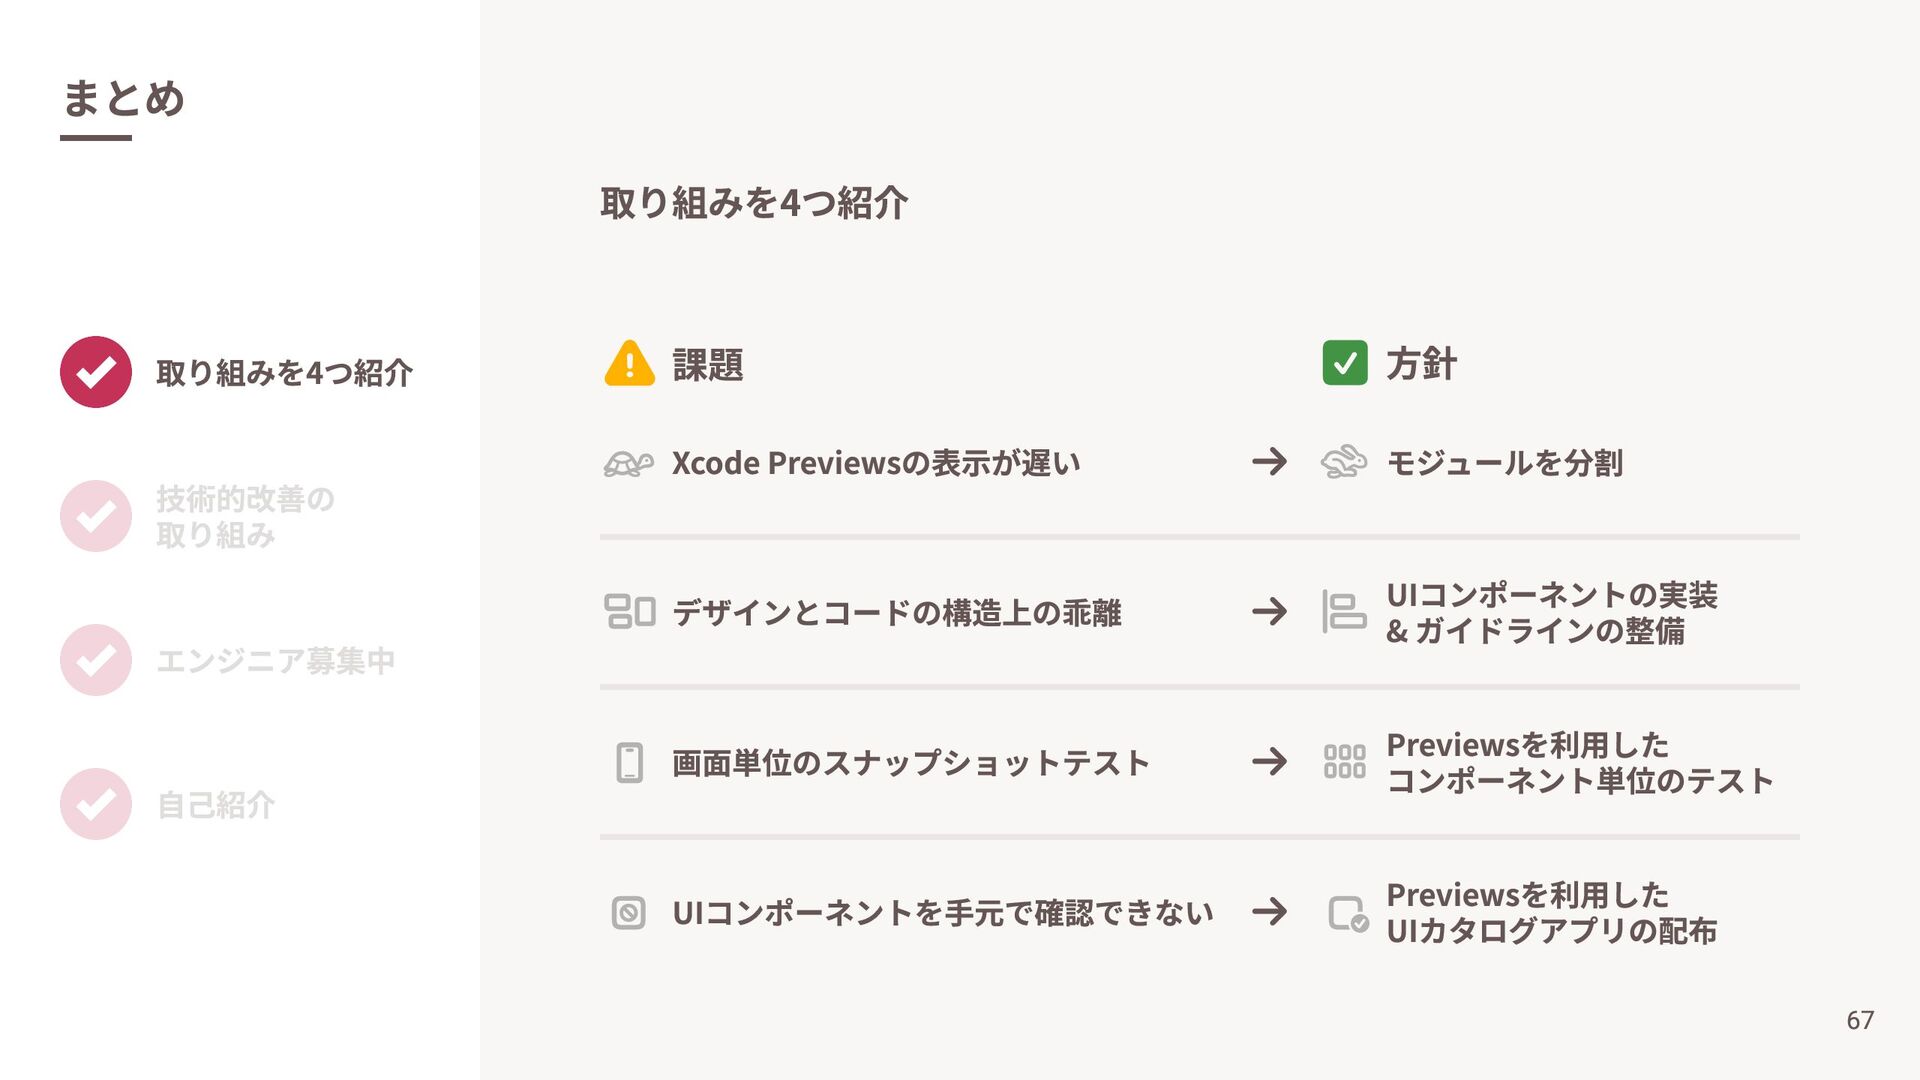This screenshot has height=1080, width=1920.
Task: Click the arrow after Xcode Previewsの表示が遅い
Action: [1269, 461]
